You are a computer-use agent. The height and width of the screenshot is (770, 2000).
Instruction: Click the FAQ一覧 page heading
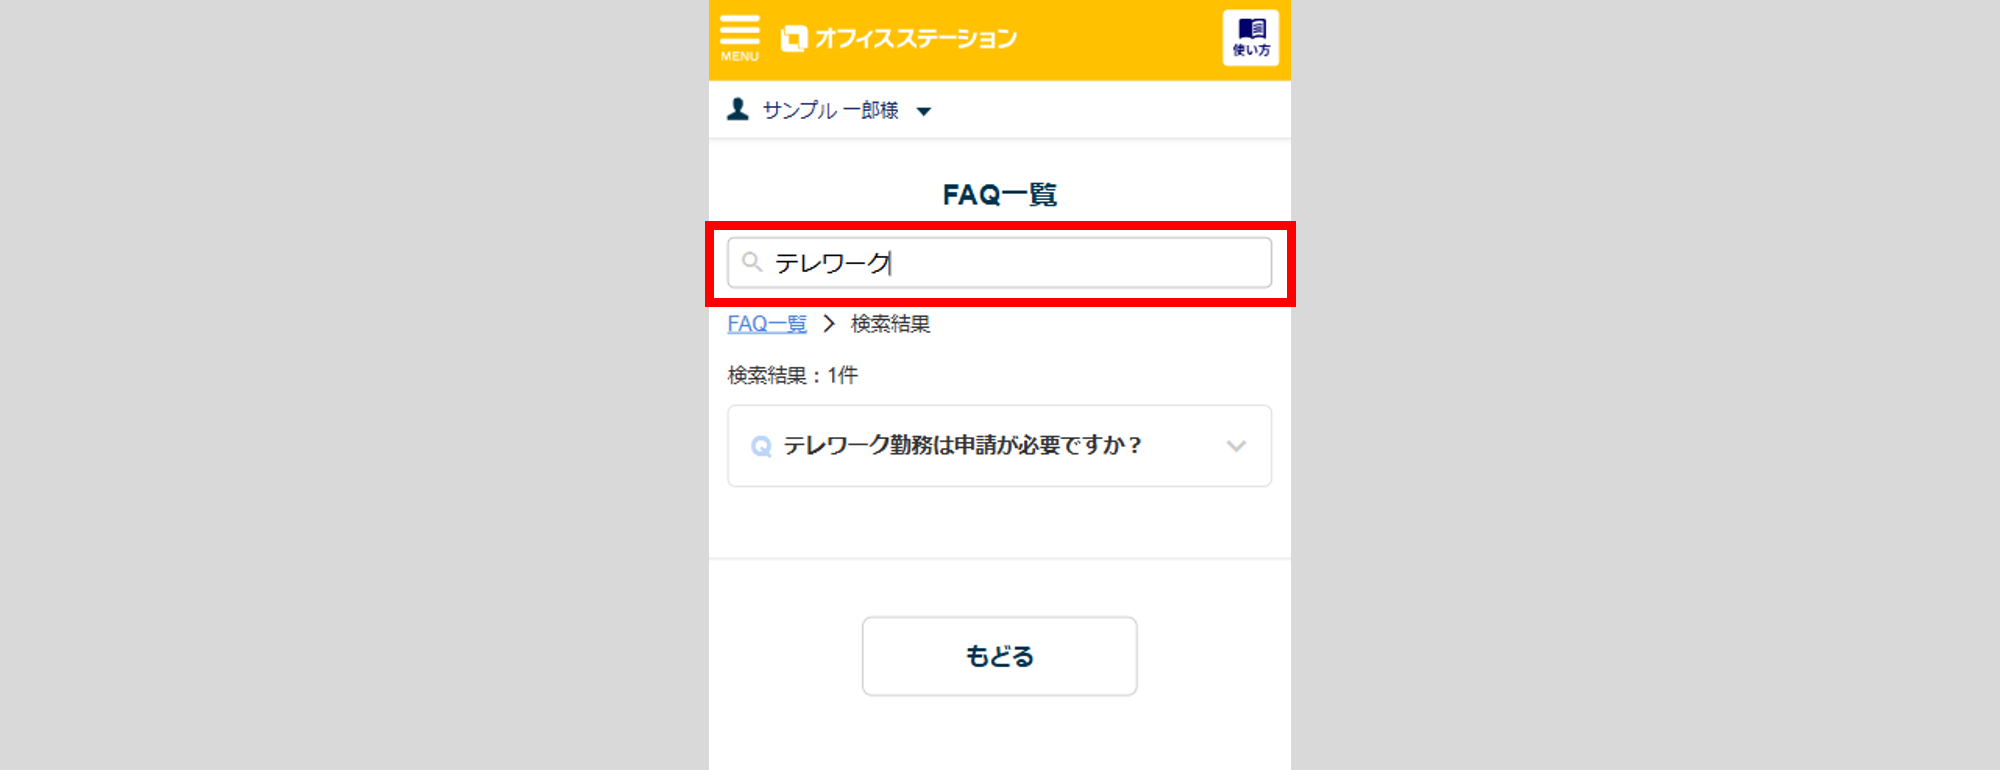tap(999, 194)
